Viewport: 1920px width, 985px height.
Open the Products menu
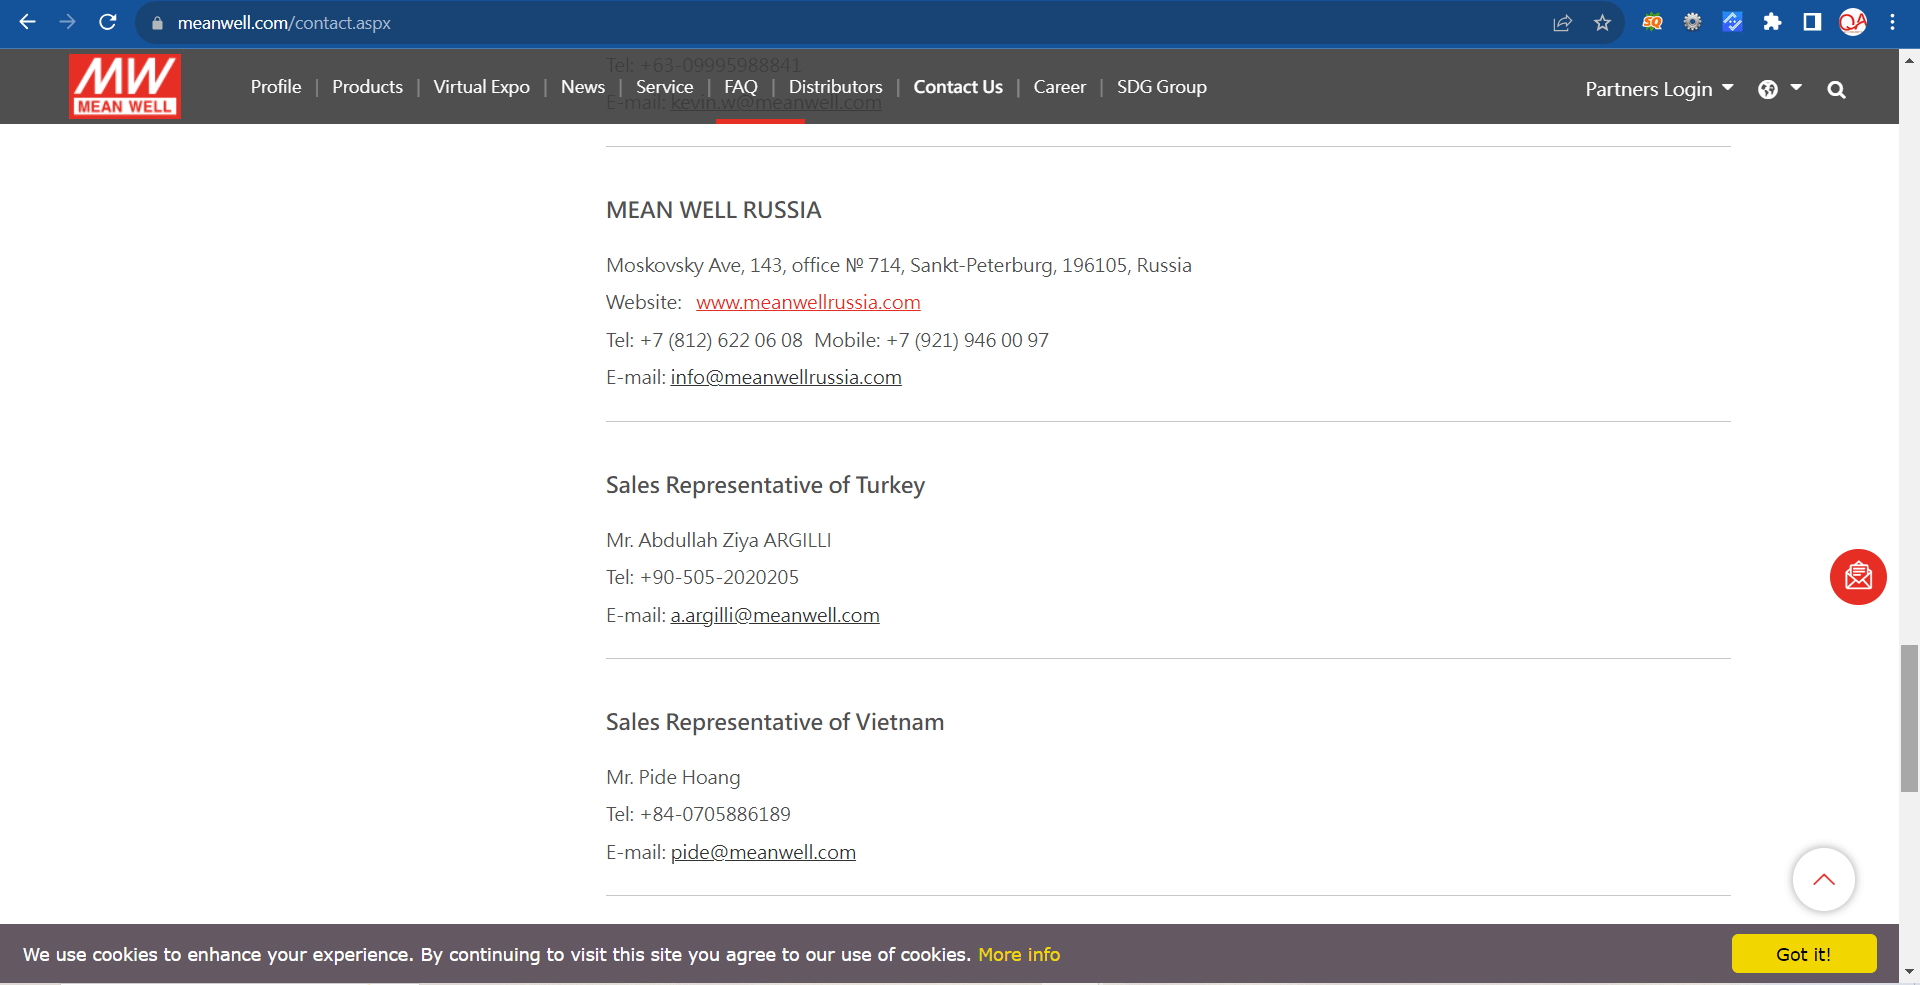click(367, 87)
